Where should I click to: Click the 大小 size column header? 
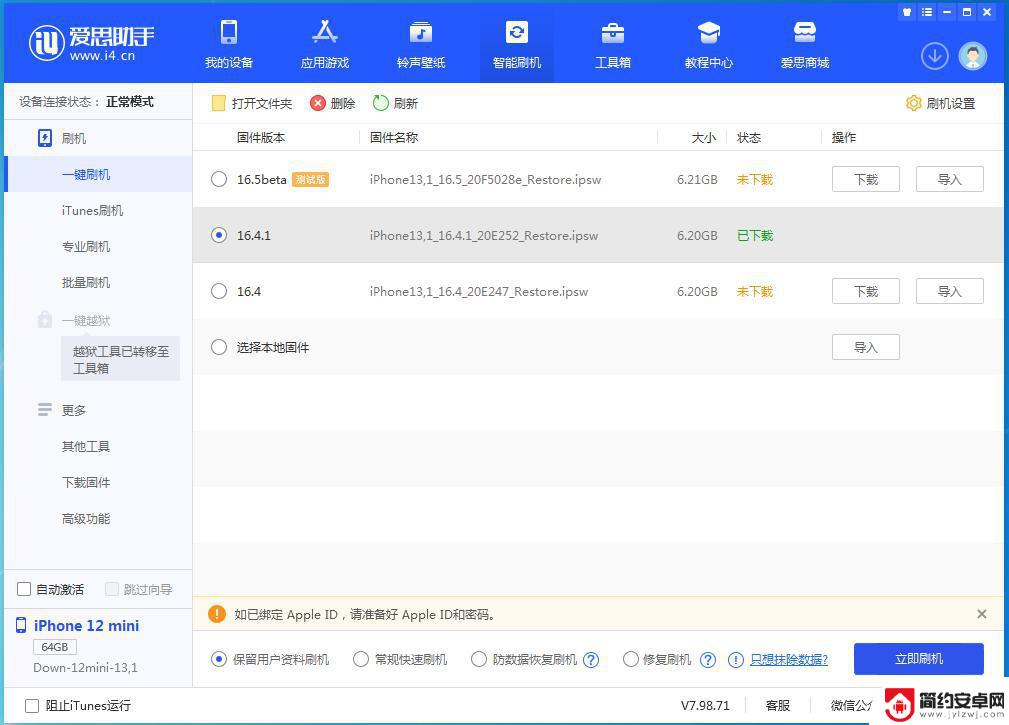click(703, 138)
